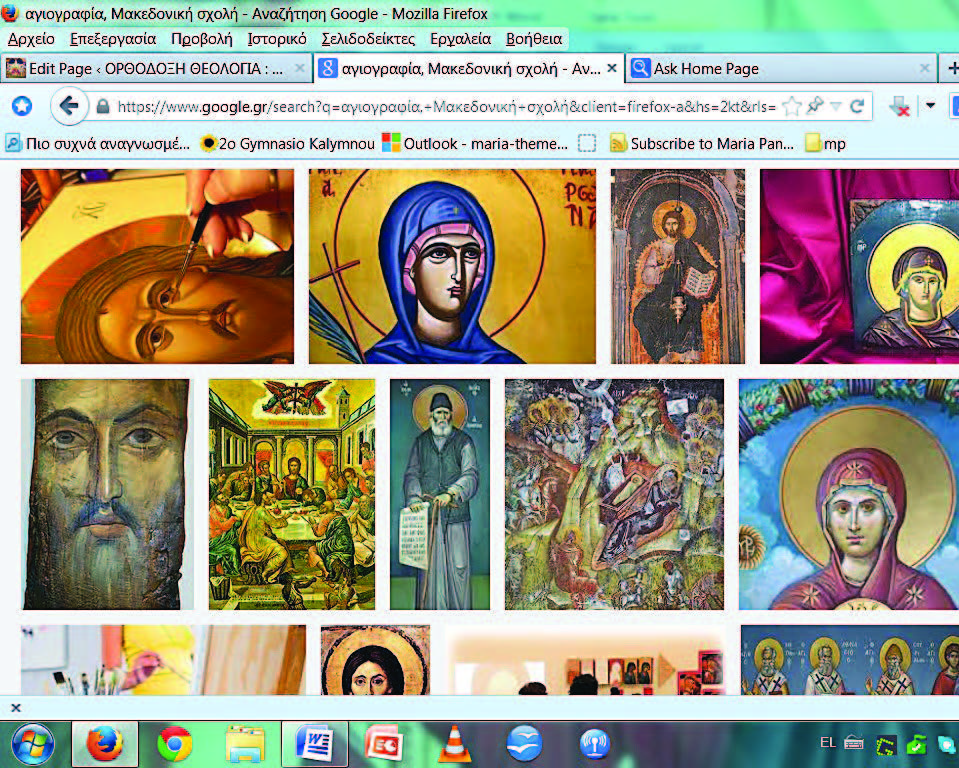Viewport: 959px width, 768px height.
Task: Click the reload page icon
Action: pos(857,106)
